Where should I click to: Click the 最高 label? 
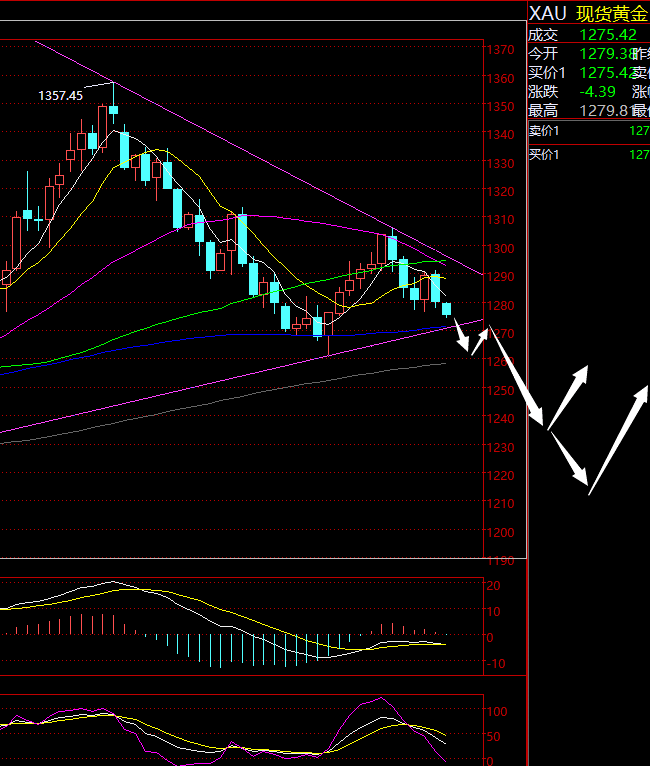pos(543,111)
